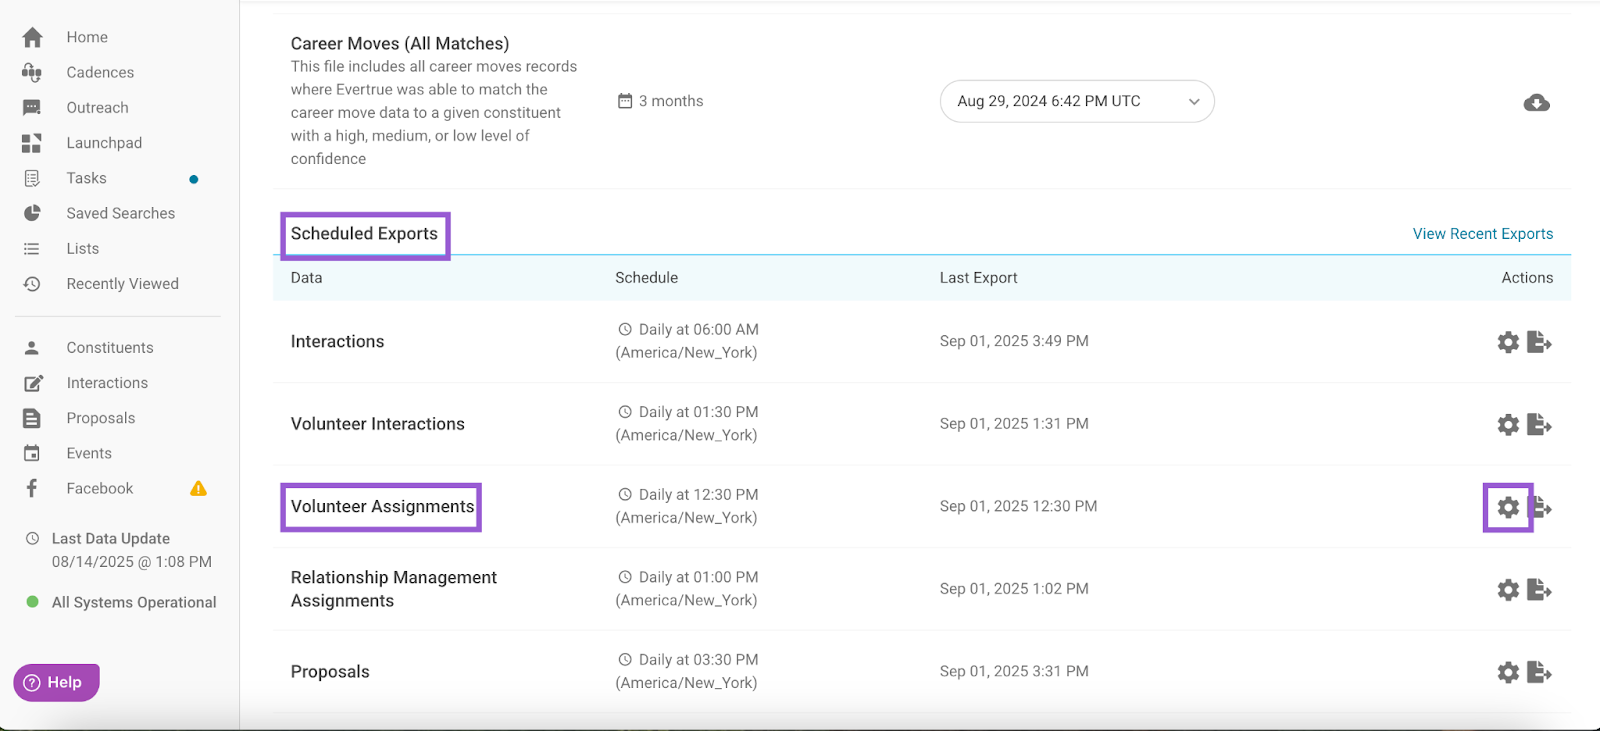Run export icon for Relationship Management Assignments
This screenshot has width=1600, height=731.
(1540, 590)
